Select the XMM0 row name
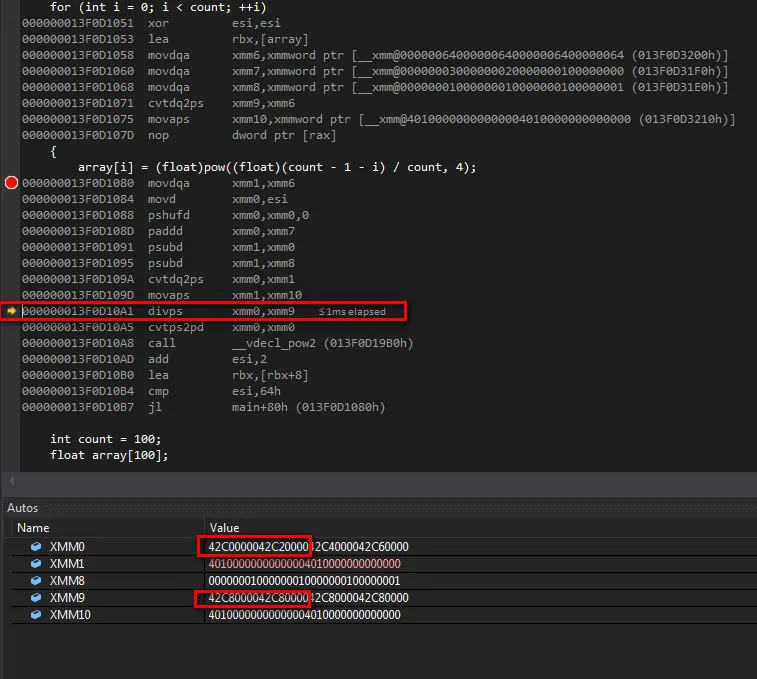This screenshot has width=757, height=679. click(67, 547)
